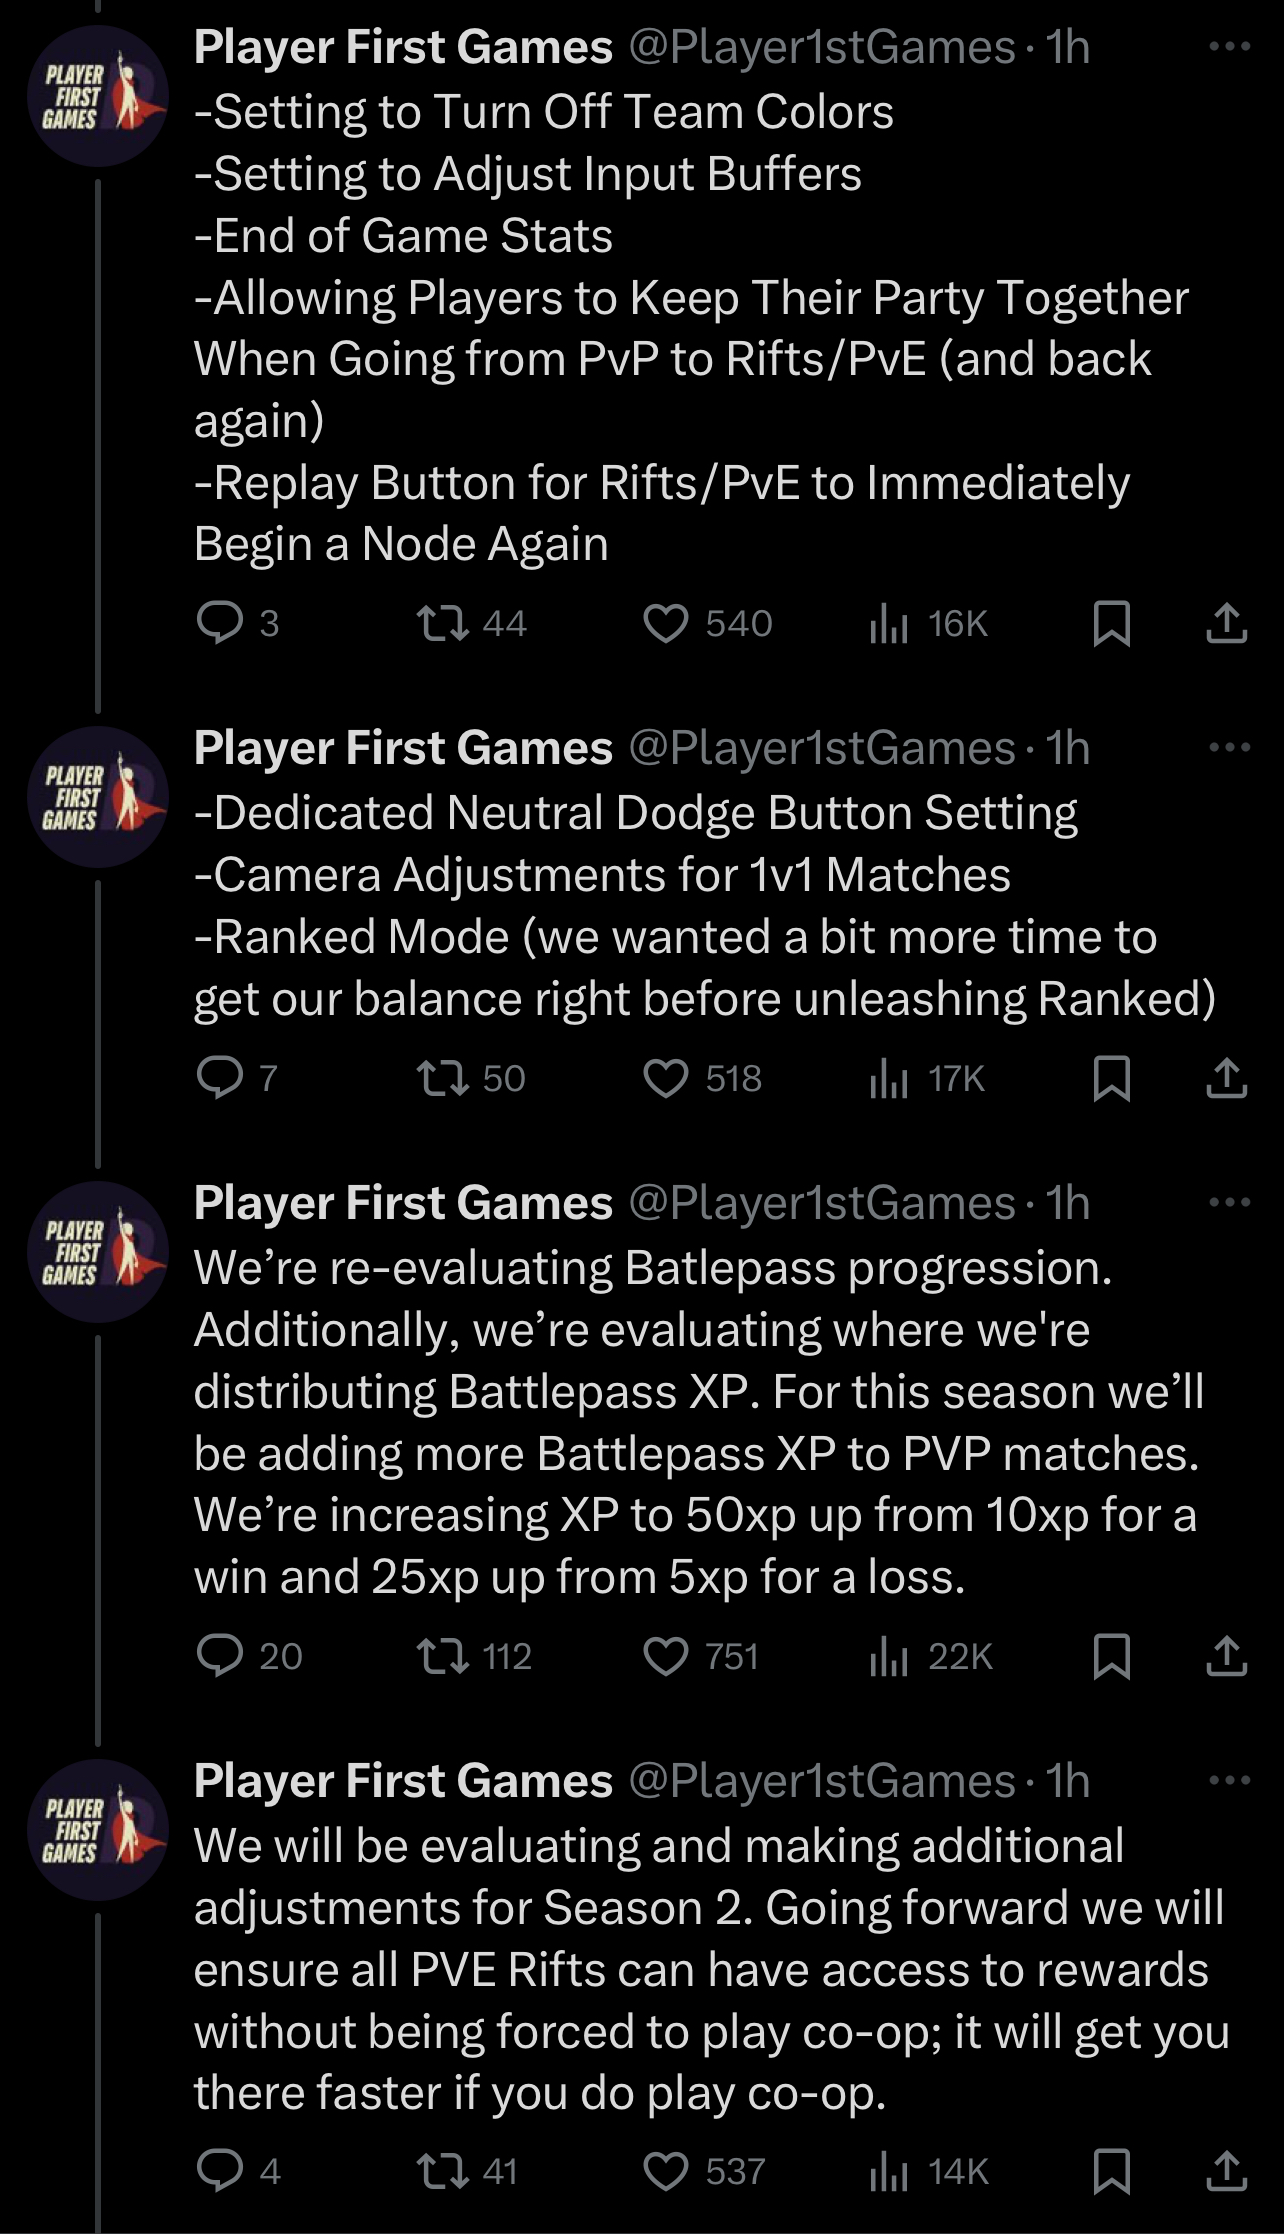This screenshot has height=2234, width=1284.
Task: Bookmark the Dedicated Neutral Dodge Button tweet
Action: (x=1111, y=1078)
